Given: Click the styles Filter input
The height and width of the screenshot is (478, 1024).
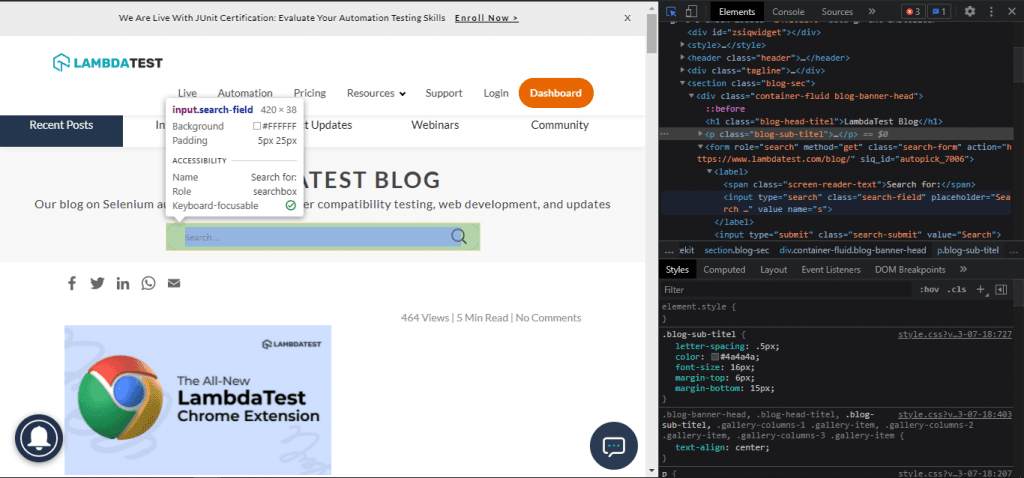Looking at the screenshot, I should click(784, 289).
